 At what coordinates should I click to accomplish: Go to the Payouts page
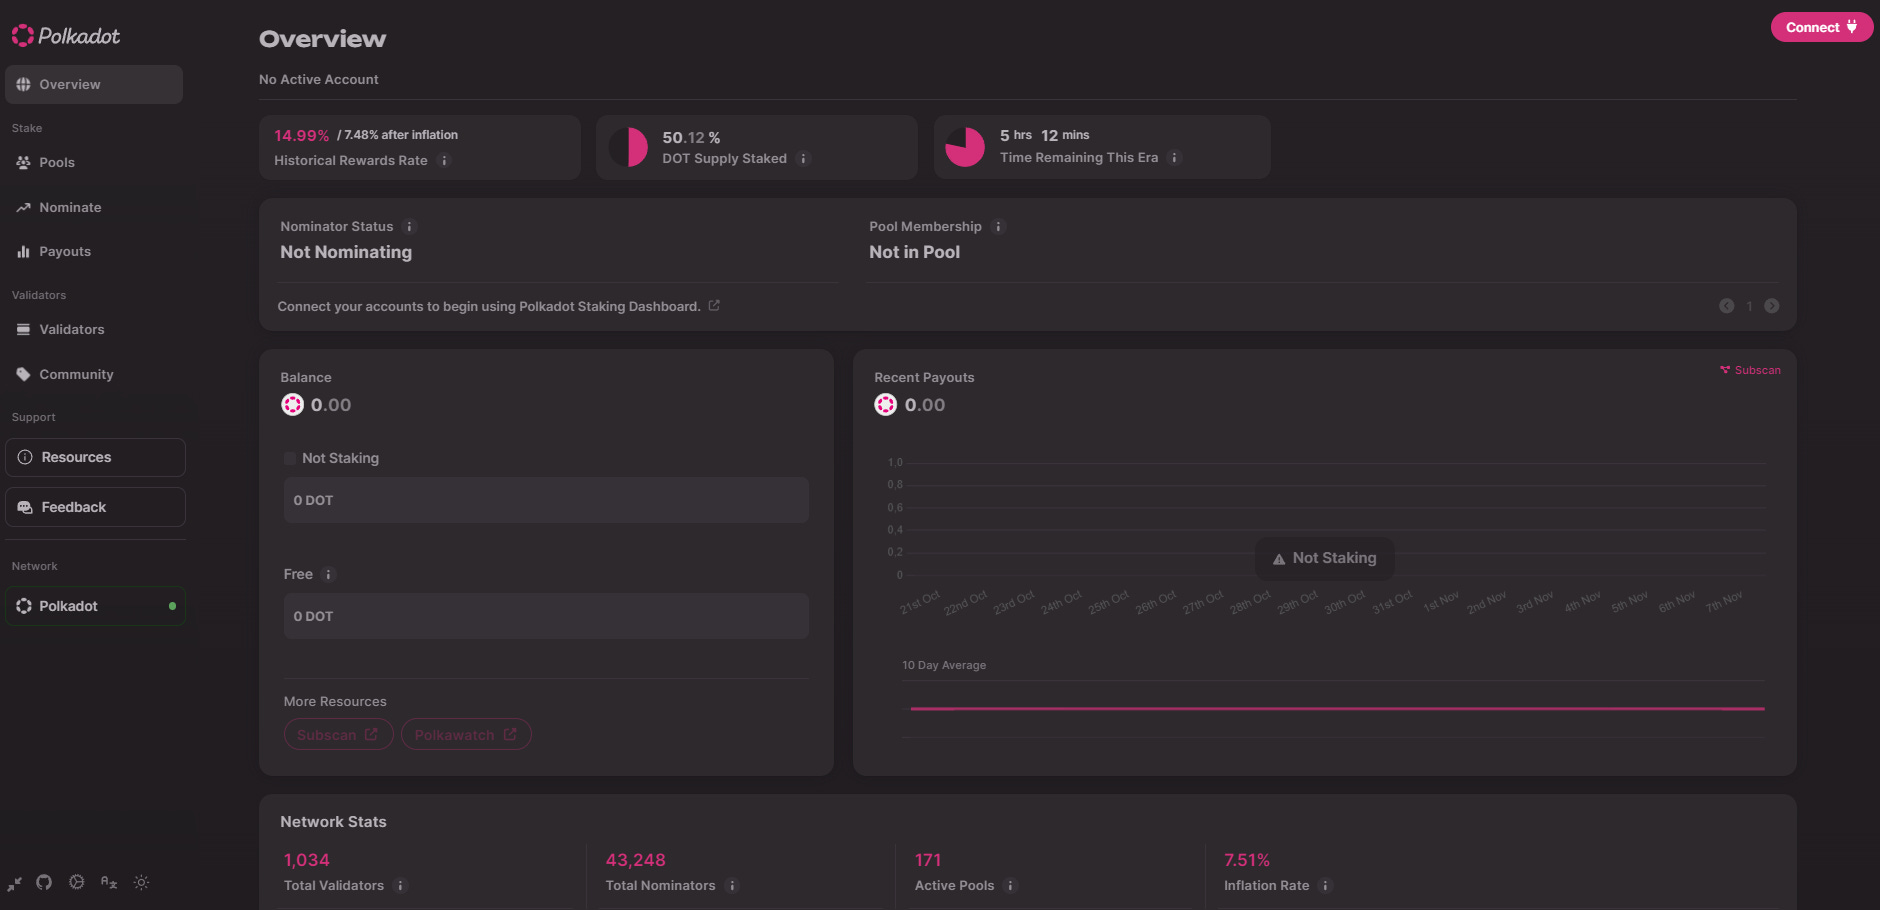94,252
